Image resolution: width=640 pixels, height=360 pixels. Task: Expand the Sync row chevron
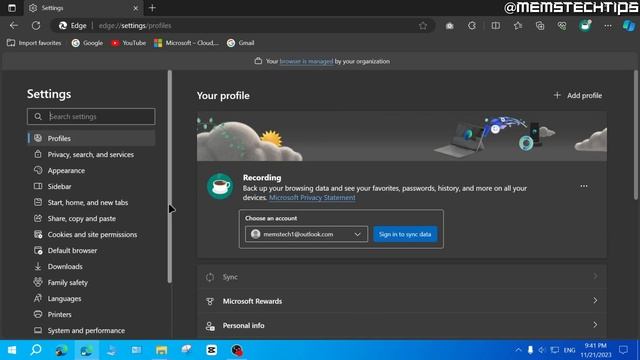595,277
